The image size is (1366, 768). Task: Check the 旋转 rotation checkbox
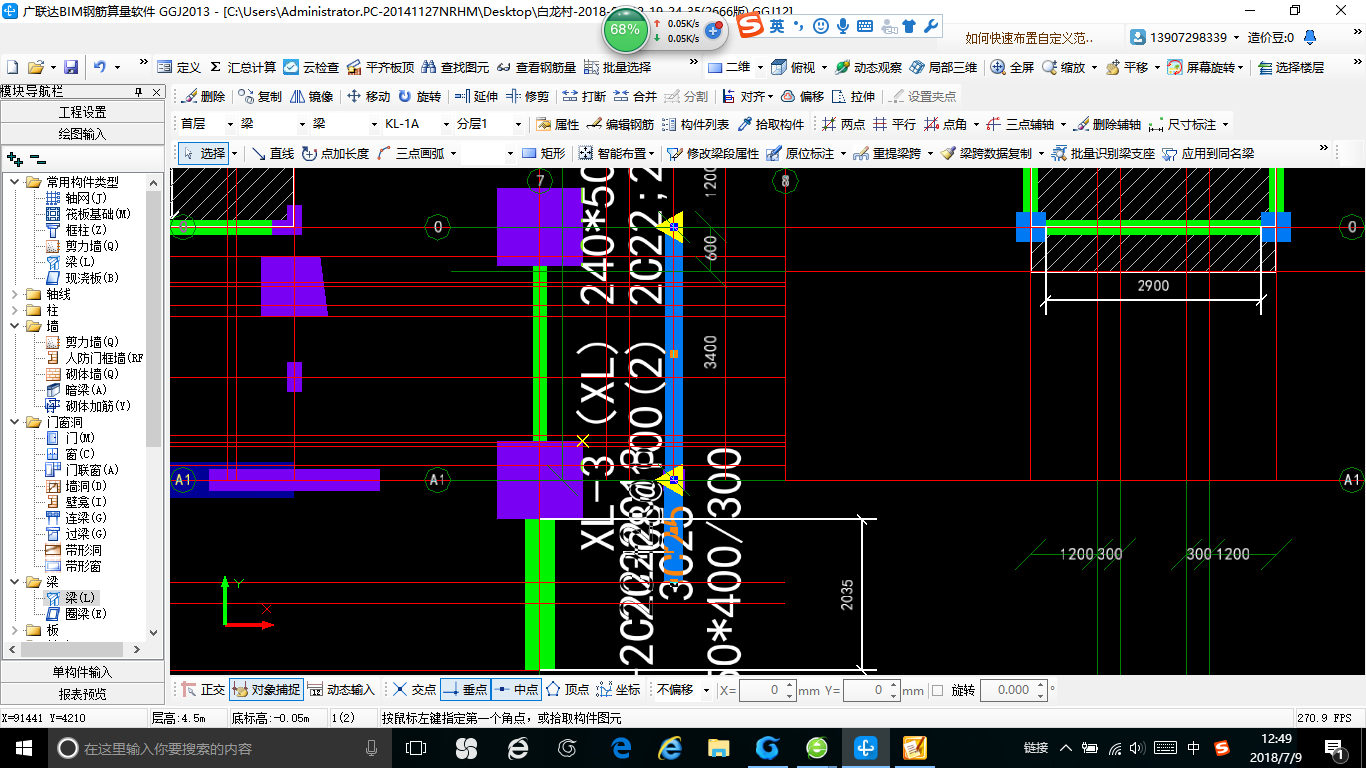pyautogui.click(x=937, y=690)
